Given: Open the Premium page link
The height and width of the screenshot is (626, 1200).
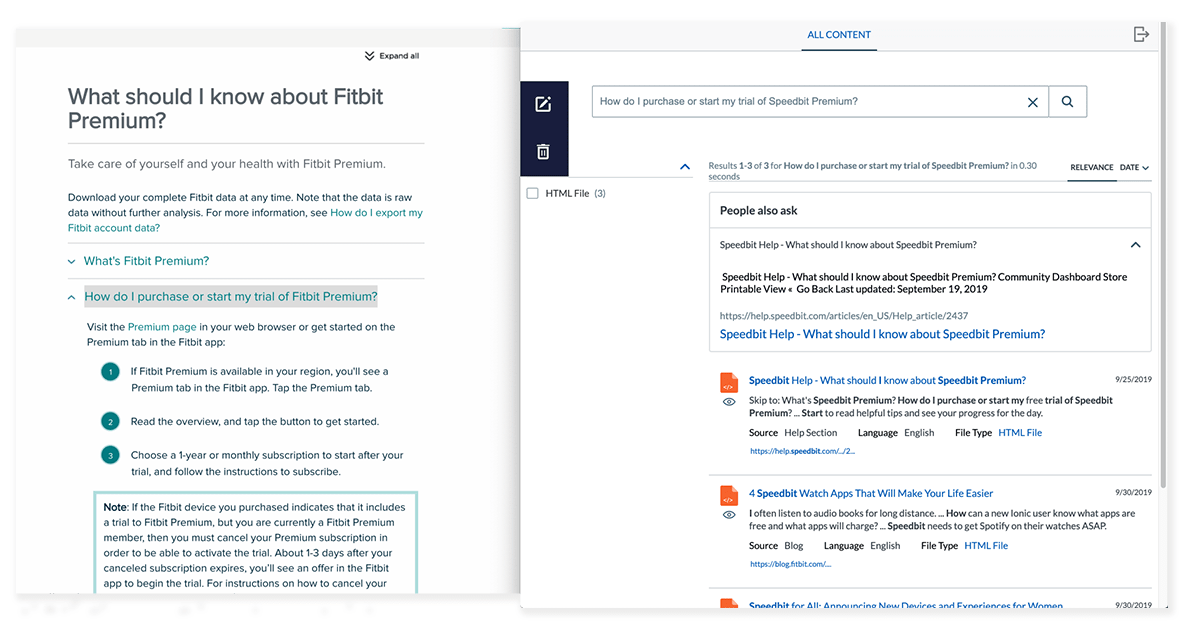Looking at the screenshot, I should (162, 326).
